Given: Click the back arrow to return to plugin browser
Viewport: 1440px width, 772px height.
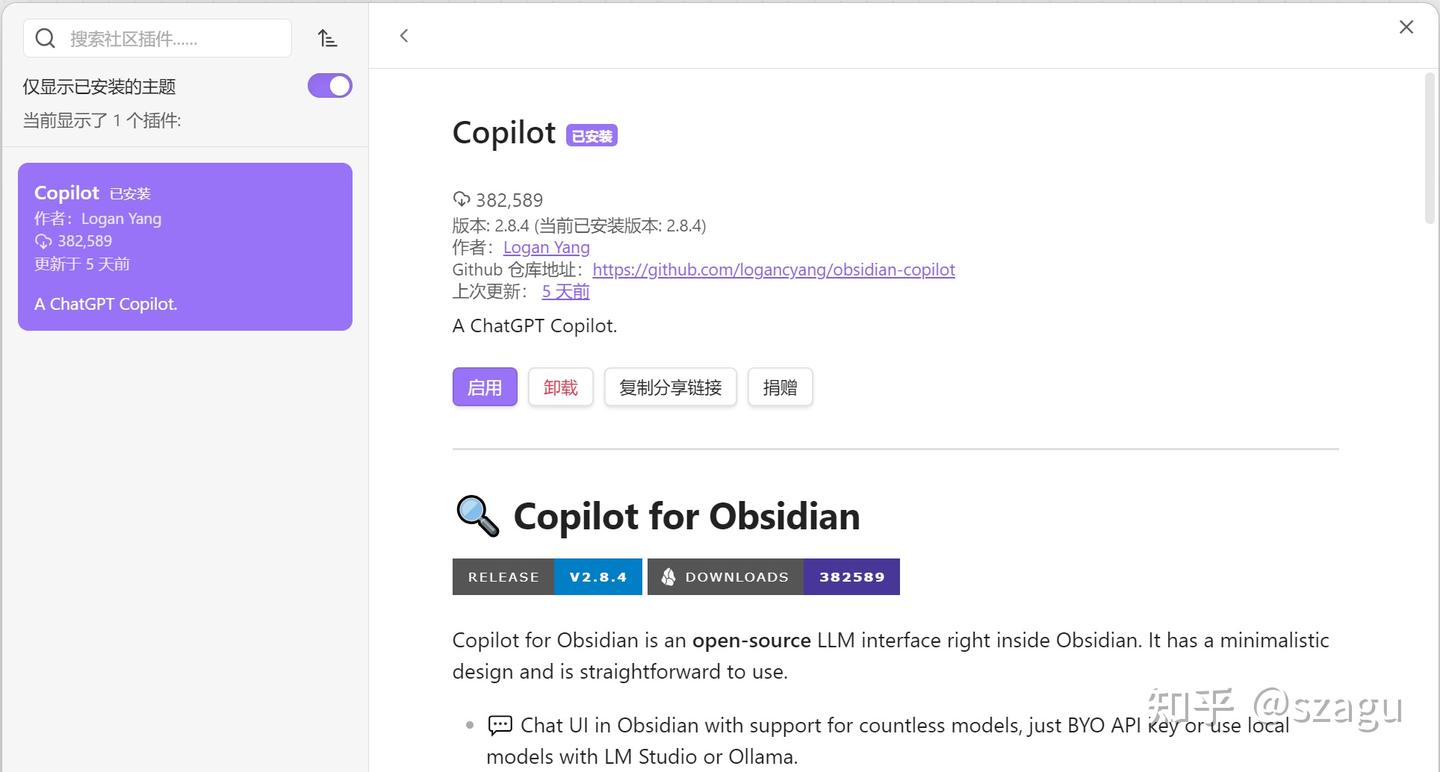Looking at the screenshot, I should [403, 35].
